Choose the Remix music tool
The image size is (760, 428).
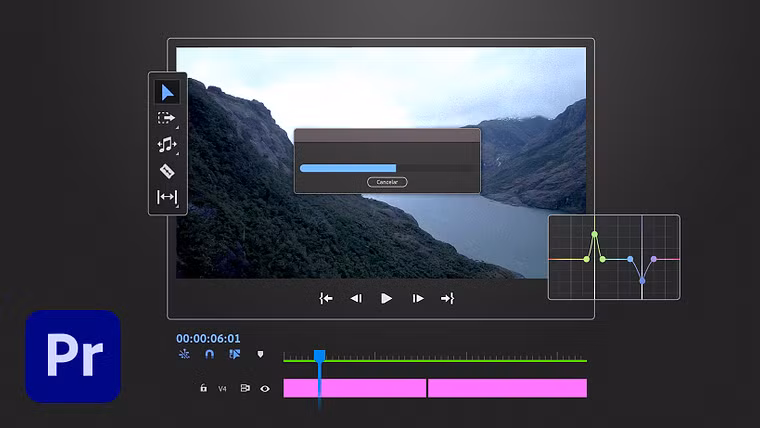click(x=166, y=144)
